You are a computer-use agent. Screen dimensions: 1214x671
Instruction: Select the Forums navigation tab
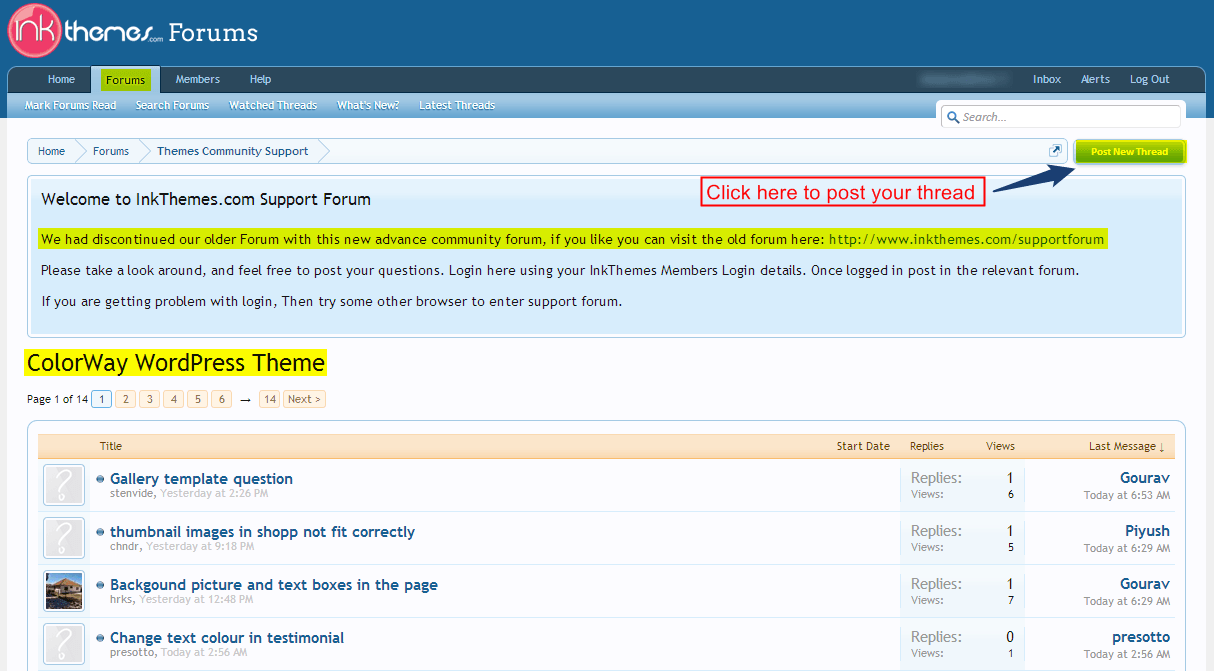coord(126,80)
